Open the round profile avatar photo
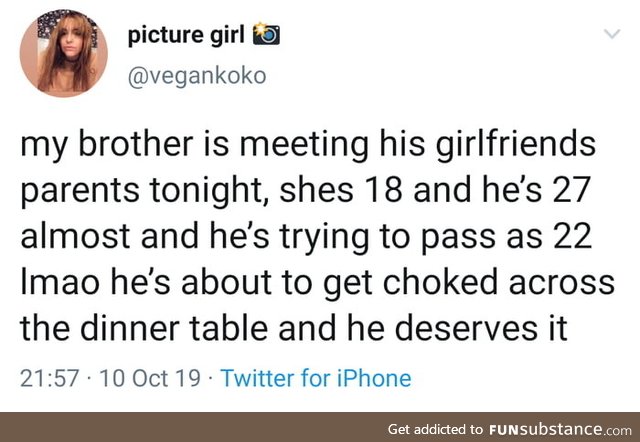Screen dimensions: 640x442 coord(64,53)
